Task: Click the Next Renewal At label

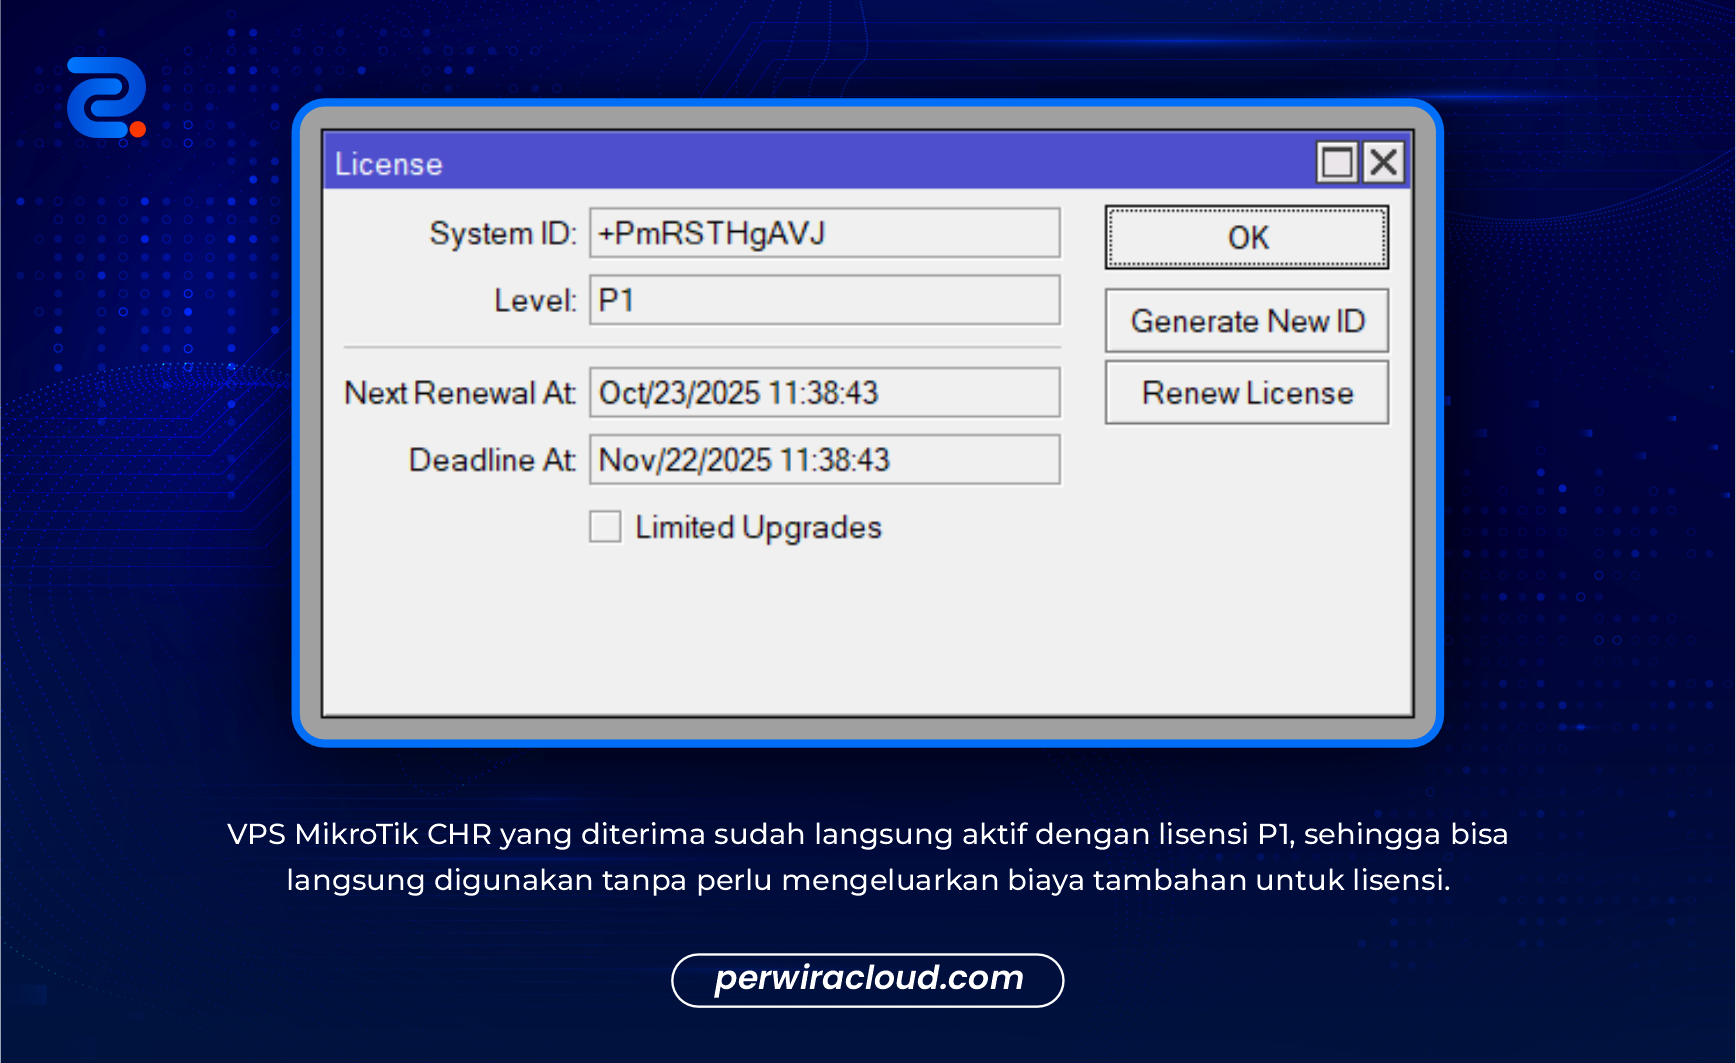Action: point(460,393)
